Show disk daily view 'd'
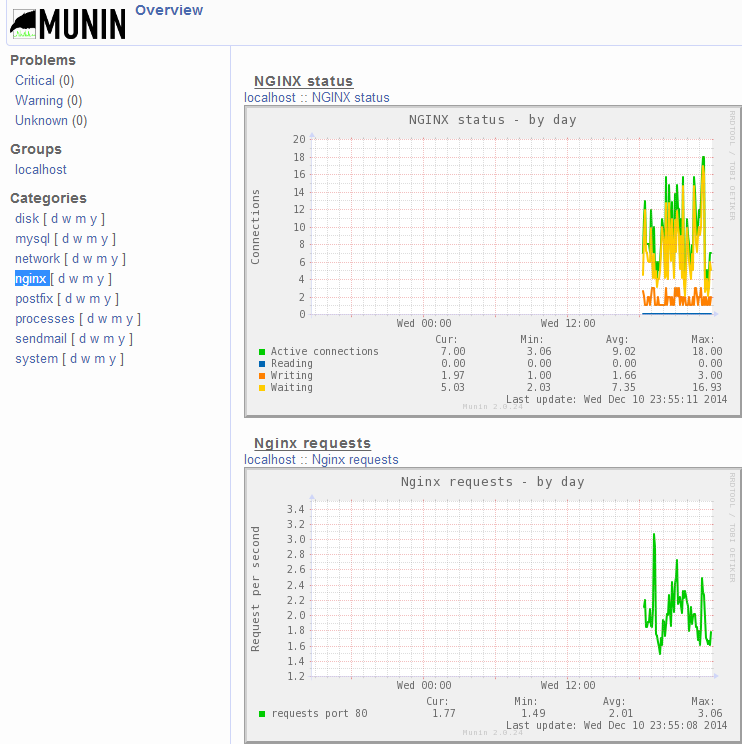 (55, 218)
